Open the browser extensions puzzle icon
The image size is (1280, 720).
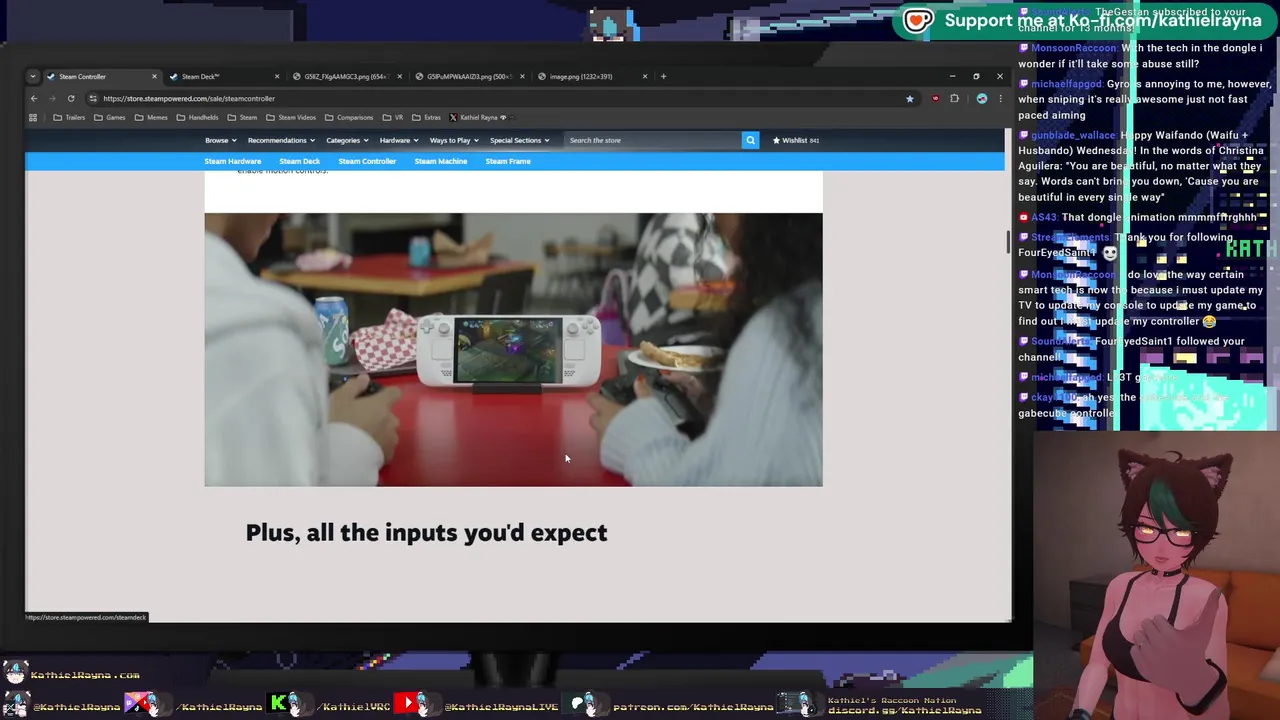pos(954,98)
